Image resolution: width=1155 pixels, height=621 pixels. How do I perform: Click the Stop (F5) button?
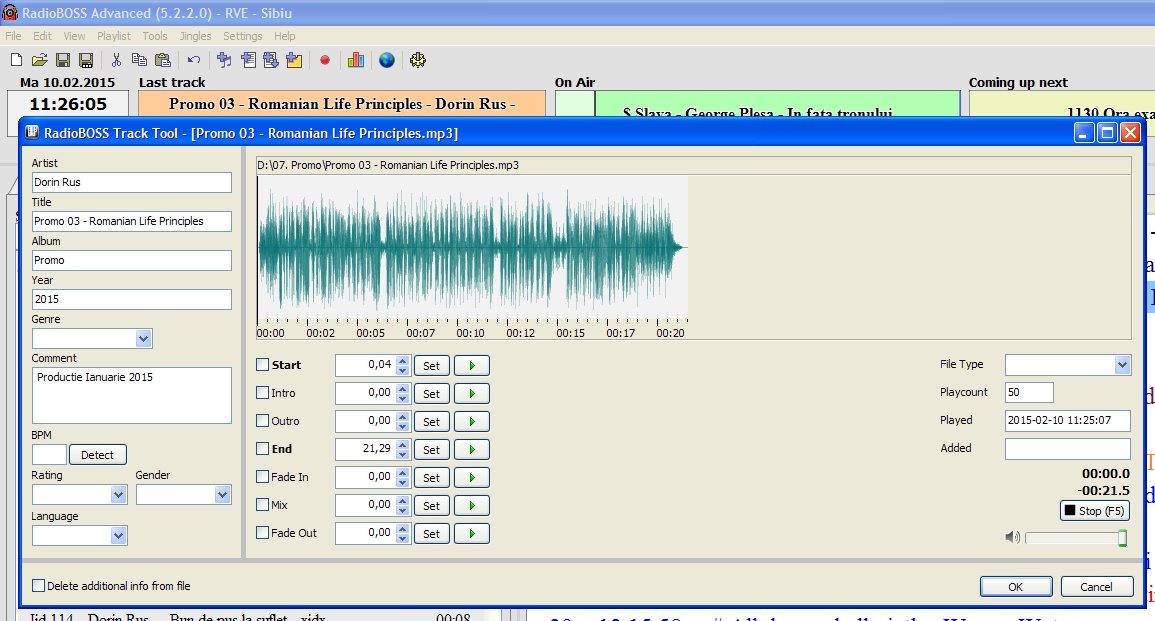[x=1095, y=511]
